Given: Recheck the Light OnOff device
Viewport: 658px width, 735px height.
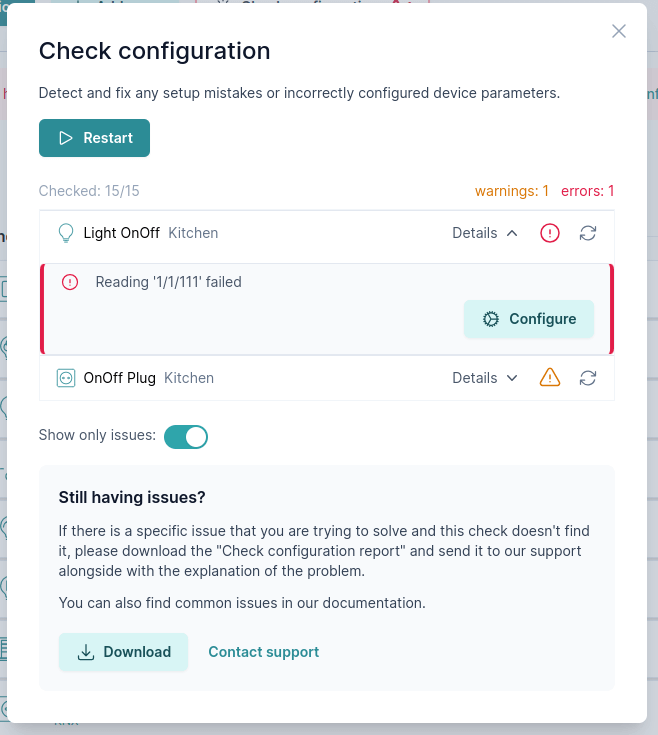Looking at the screenshot, I should point(588,233).
